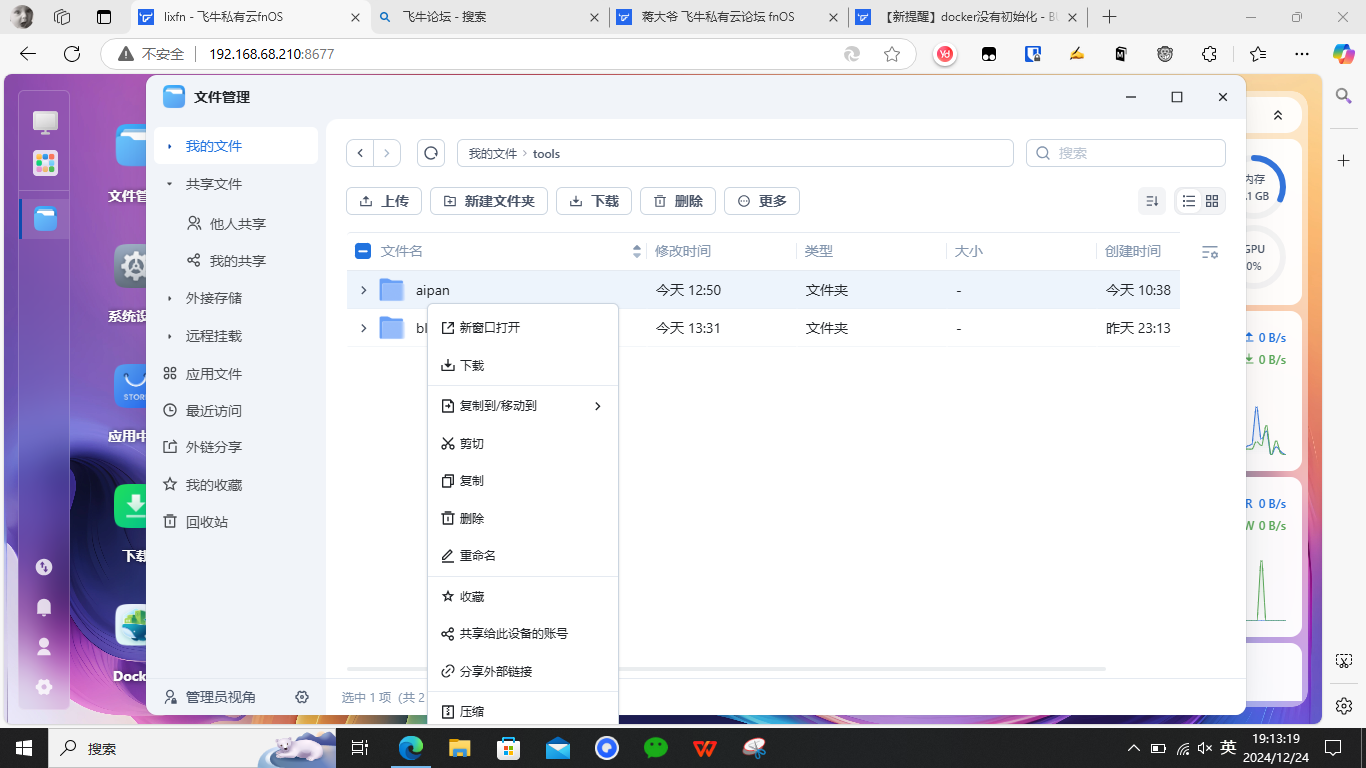This screenshot has width=1366, height=768.
Task: Toggle the select-all files checkbox
Action: [x=363, y=251]
